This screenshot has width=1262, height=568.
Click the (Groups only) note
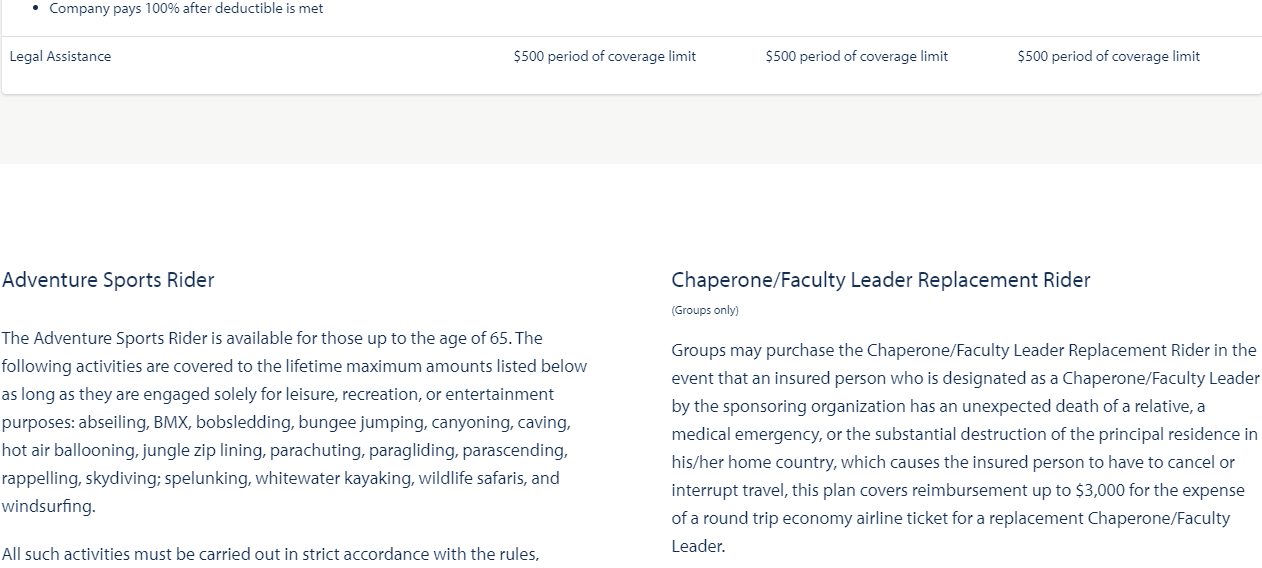tap(705, 310)
